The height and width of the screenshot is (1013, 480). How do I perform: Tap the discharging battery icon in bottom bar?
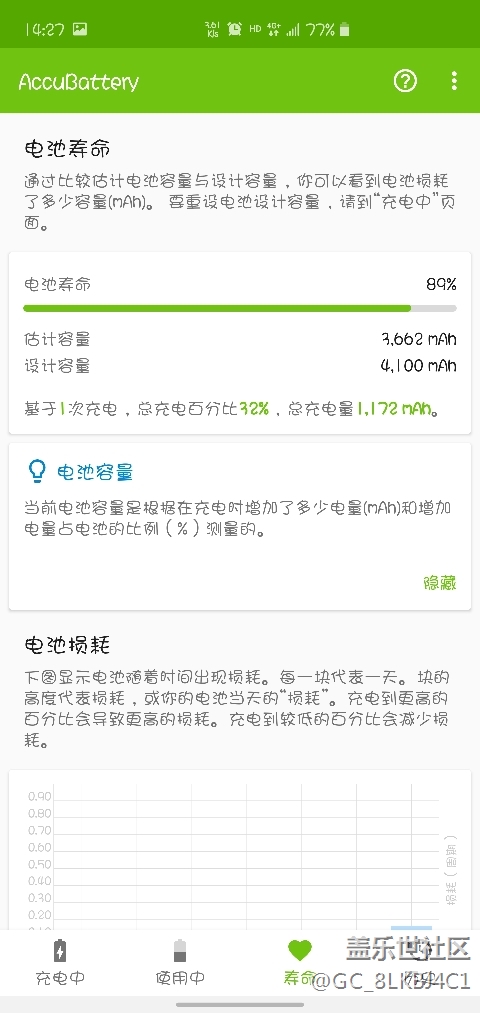point(180,951)
